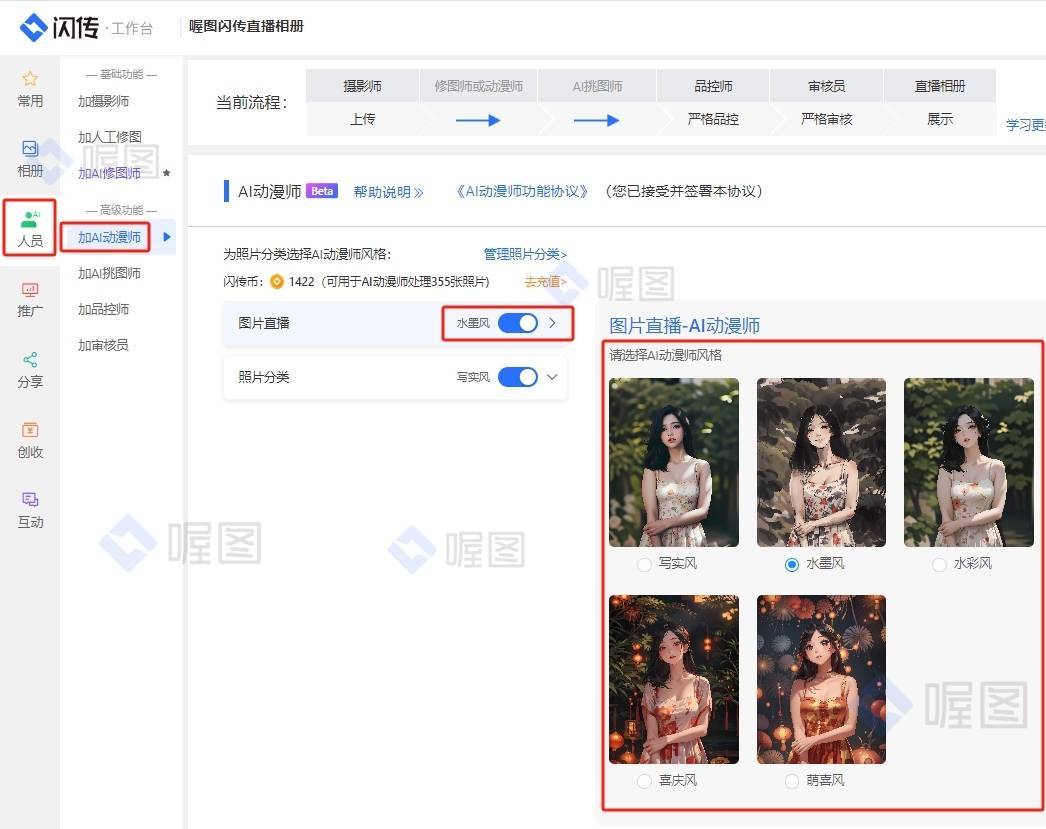Viewport: 1046px width, 829px height.
Task: Select the 萌喜风 radio button
Action: click(792, 781)
